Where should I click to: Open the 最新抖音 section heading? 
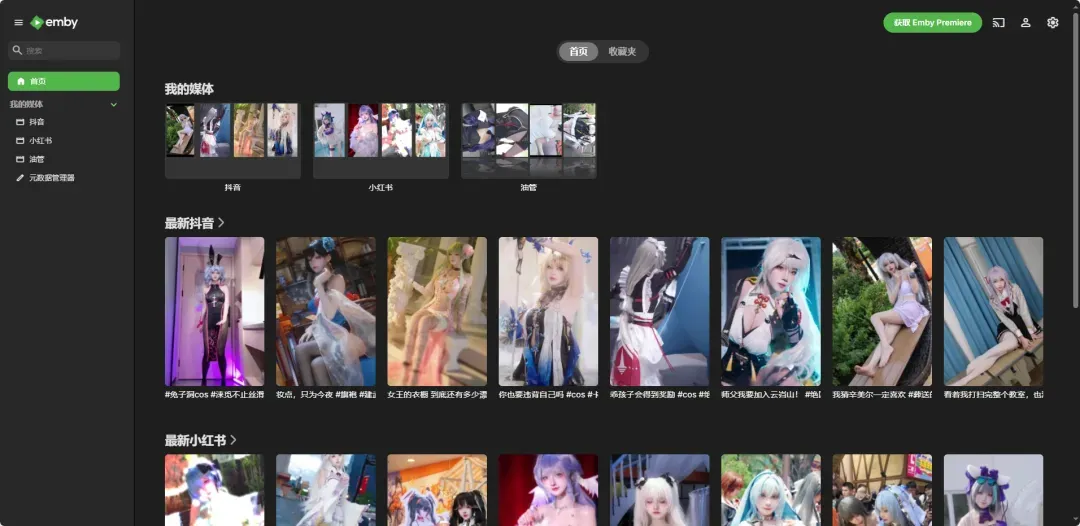189,223
